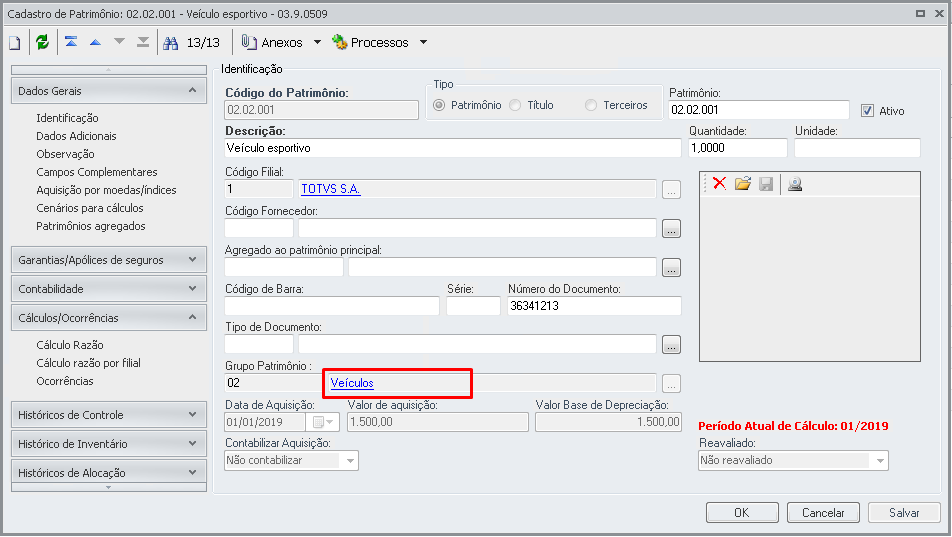
Task: Expand the Histórico de Inventário section
Action: tap(109, 443)
